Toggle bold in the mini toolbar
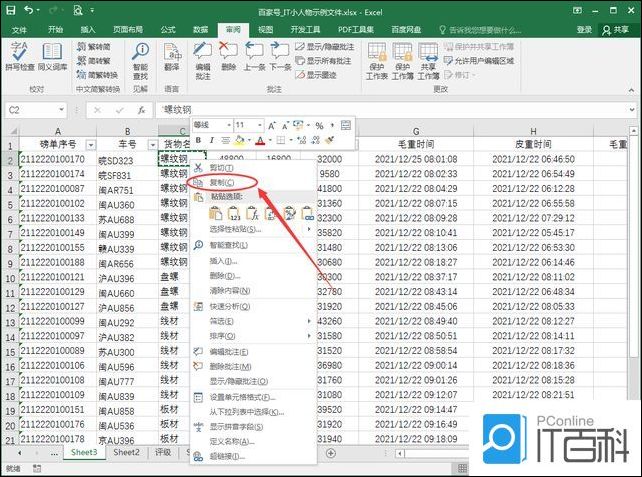This screenshot has height=477, width=642. [198, 140]
